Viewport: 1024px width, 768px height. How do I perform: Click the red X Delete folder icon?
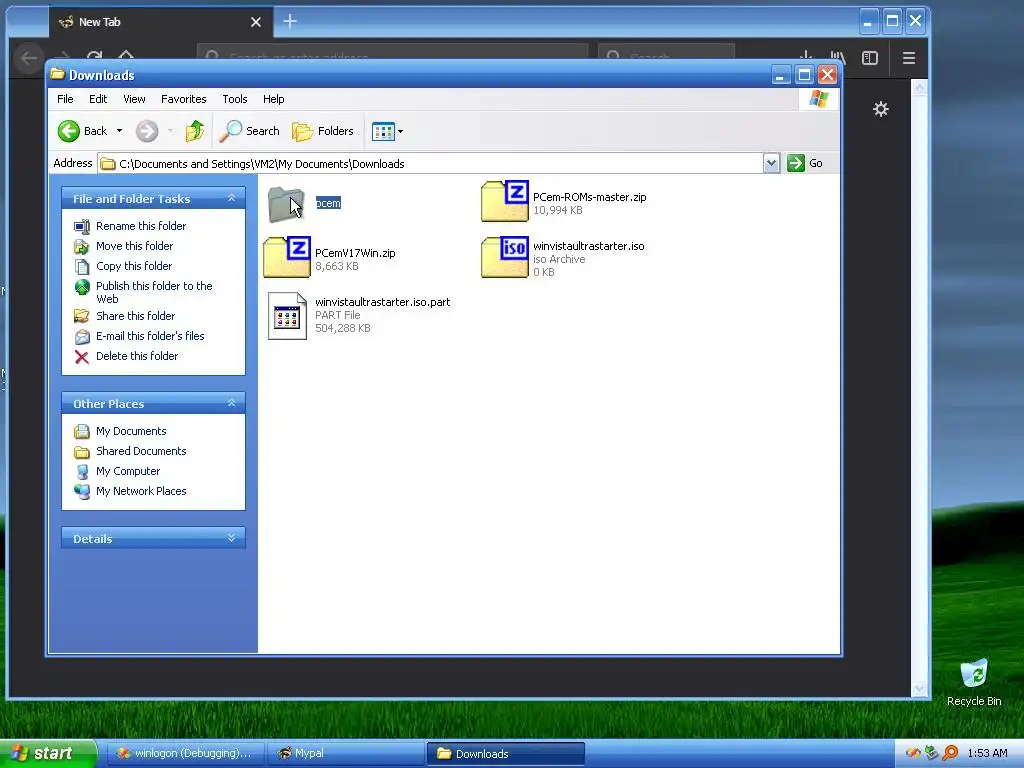click(82, 357)
